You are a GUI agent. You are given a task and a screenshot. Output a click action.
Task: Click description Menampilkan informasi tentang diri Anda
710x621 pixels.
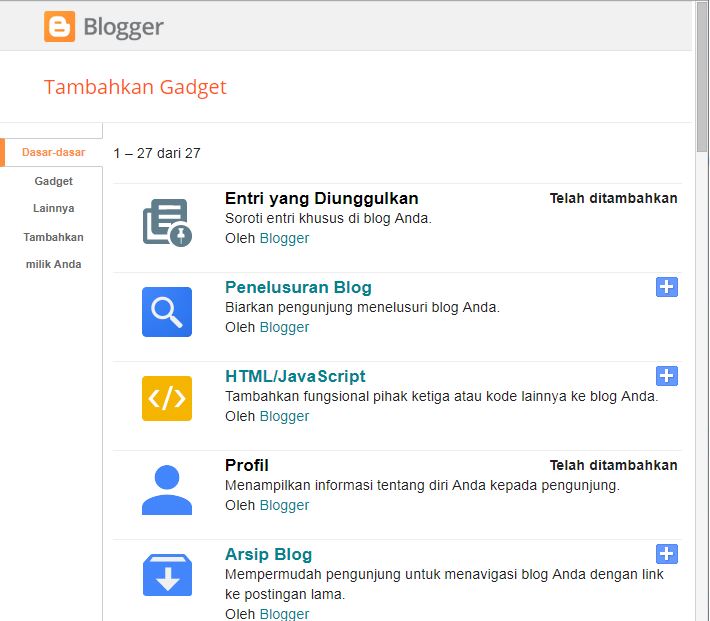[422, 486]
